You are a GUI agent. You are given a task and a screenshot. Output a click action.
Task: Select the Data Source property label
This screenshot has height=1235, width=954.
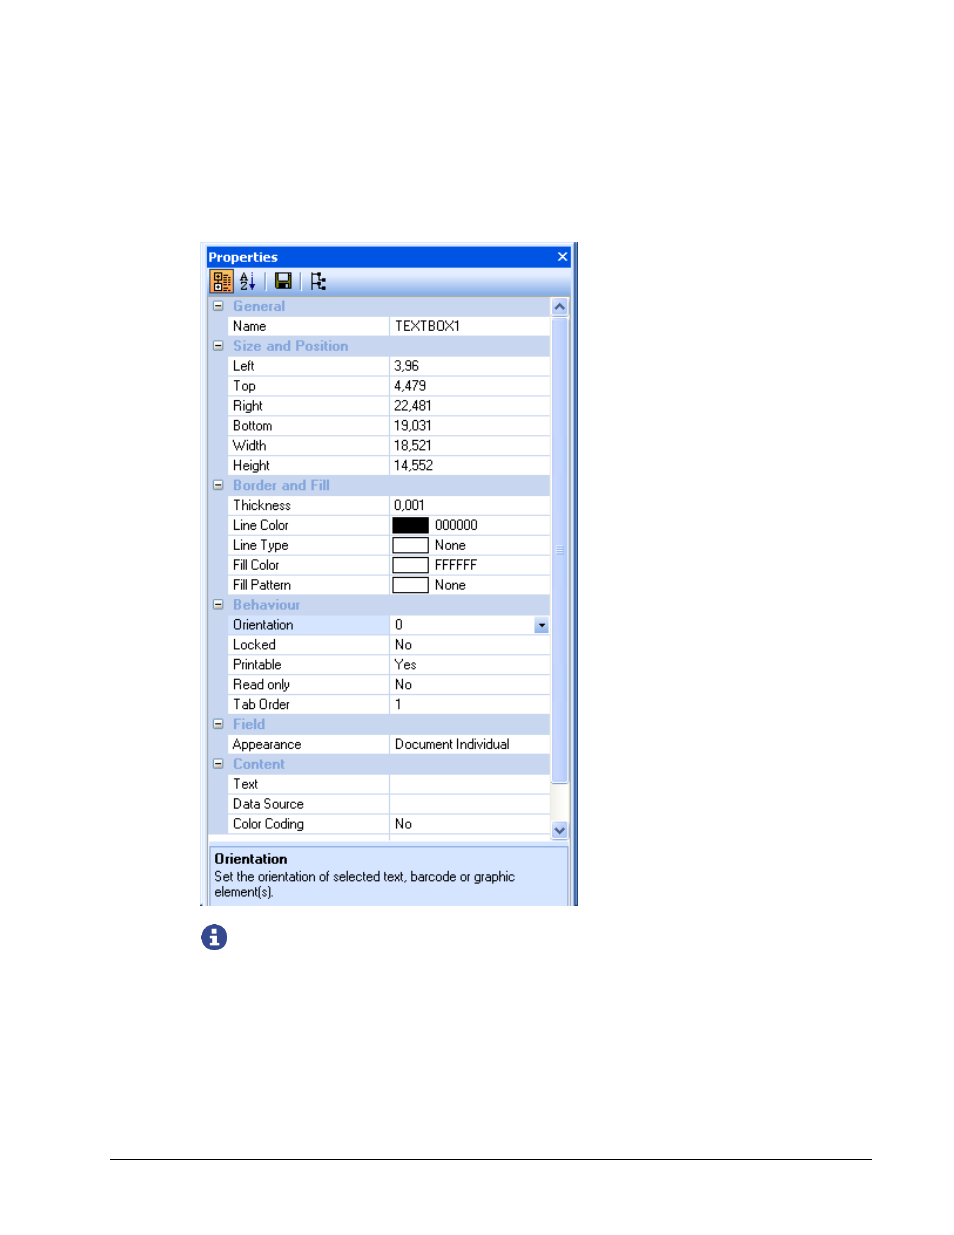268,804
